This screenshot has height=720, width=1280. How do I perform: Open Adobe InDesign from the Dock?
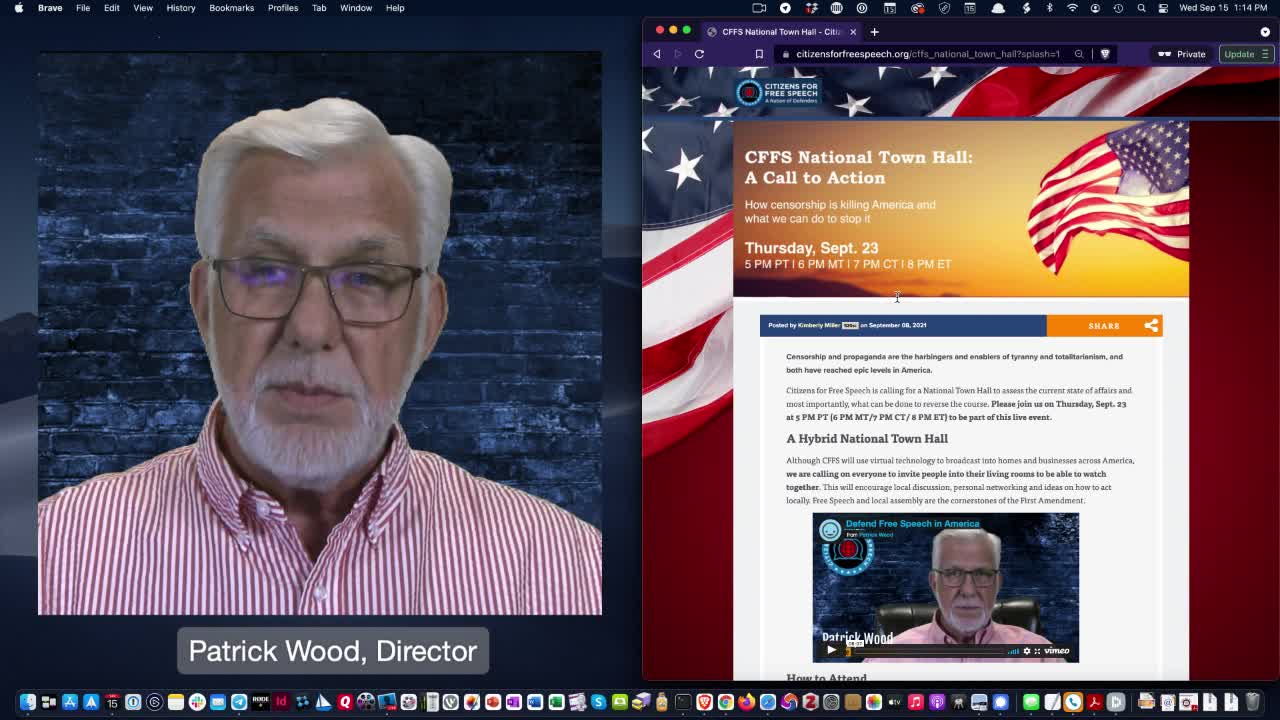pos(281,702)
